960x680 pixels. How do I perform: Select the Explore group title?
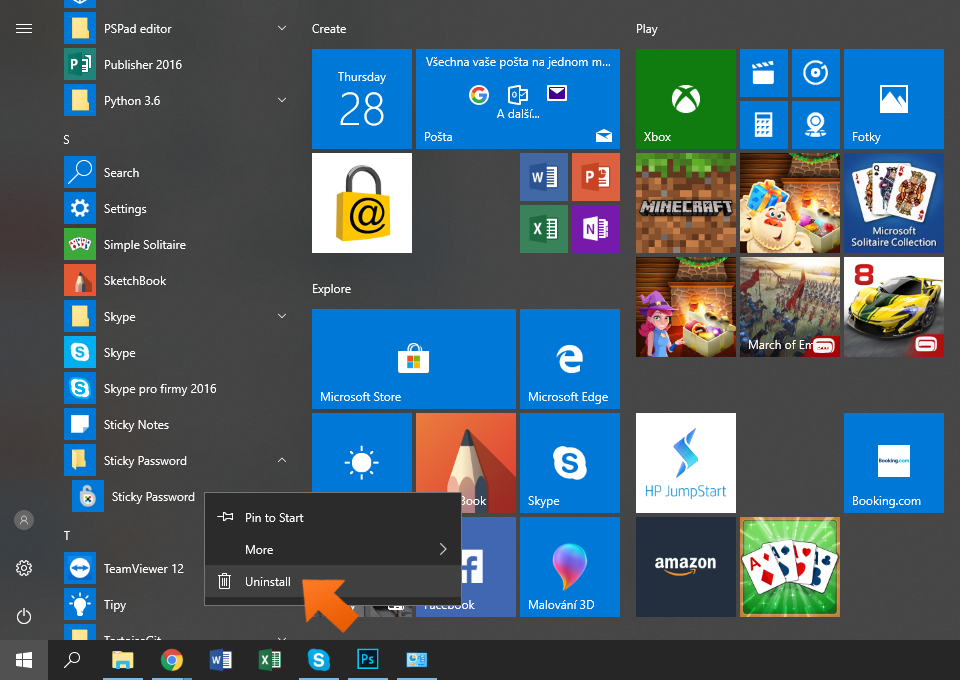pyautogui.click(x=331, y=289)
